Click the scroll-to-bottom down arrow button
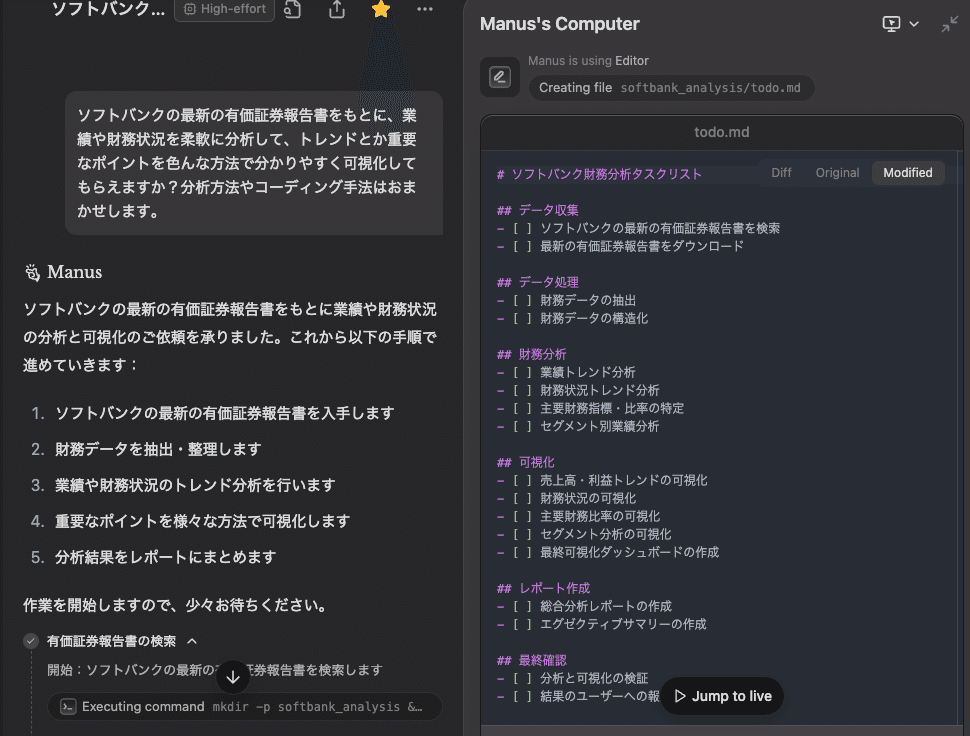 (233, 677)
